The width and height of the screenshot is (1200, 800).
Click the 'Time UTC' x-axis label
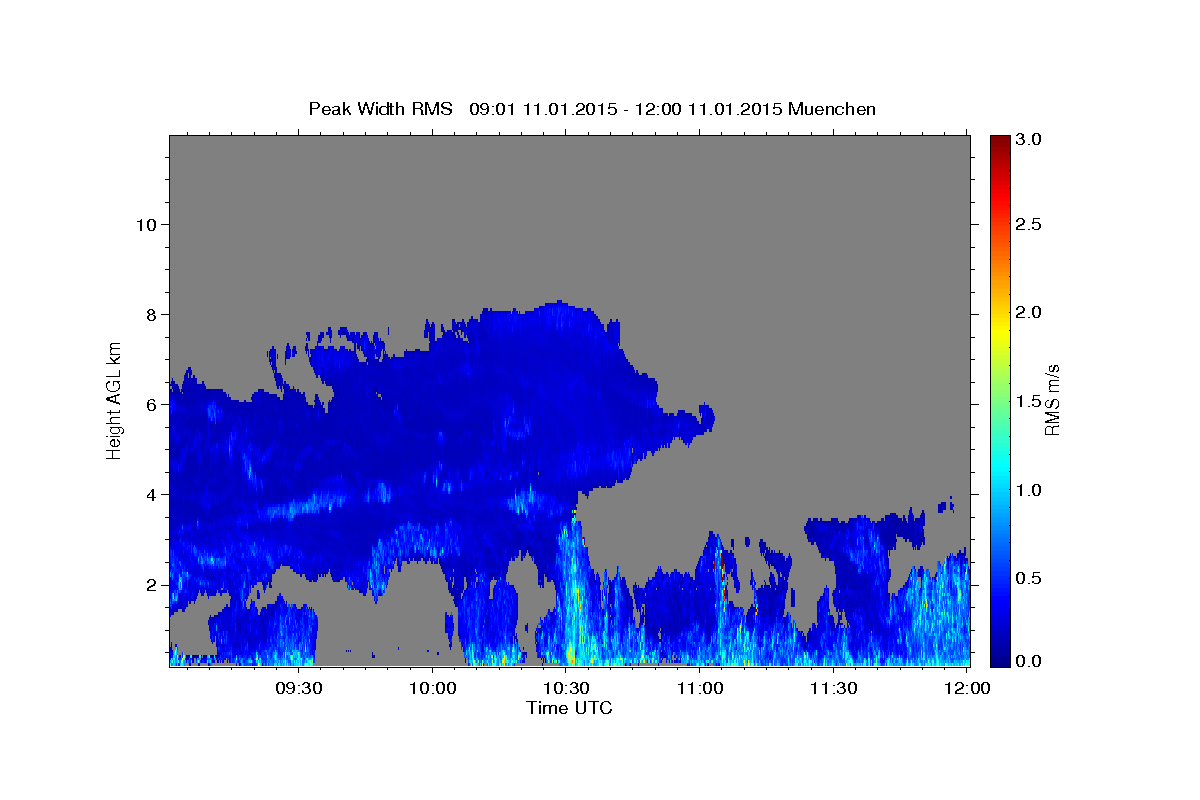coord(569,708)
